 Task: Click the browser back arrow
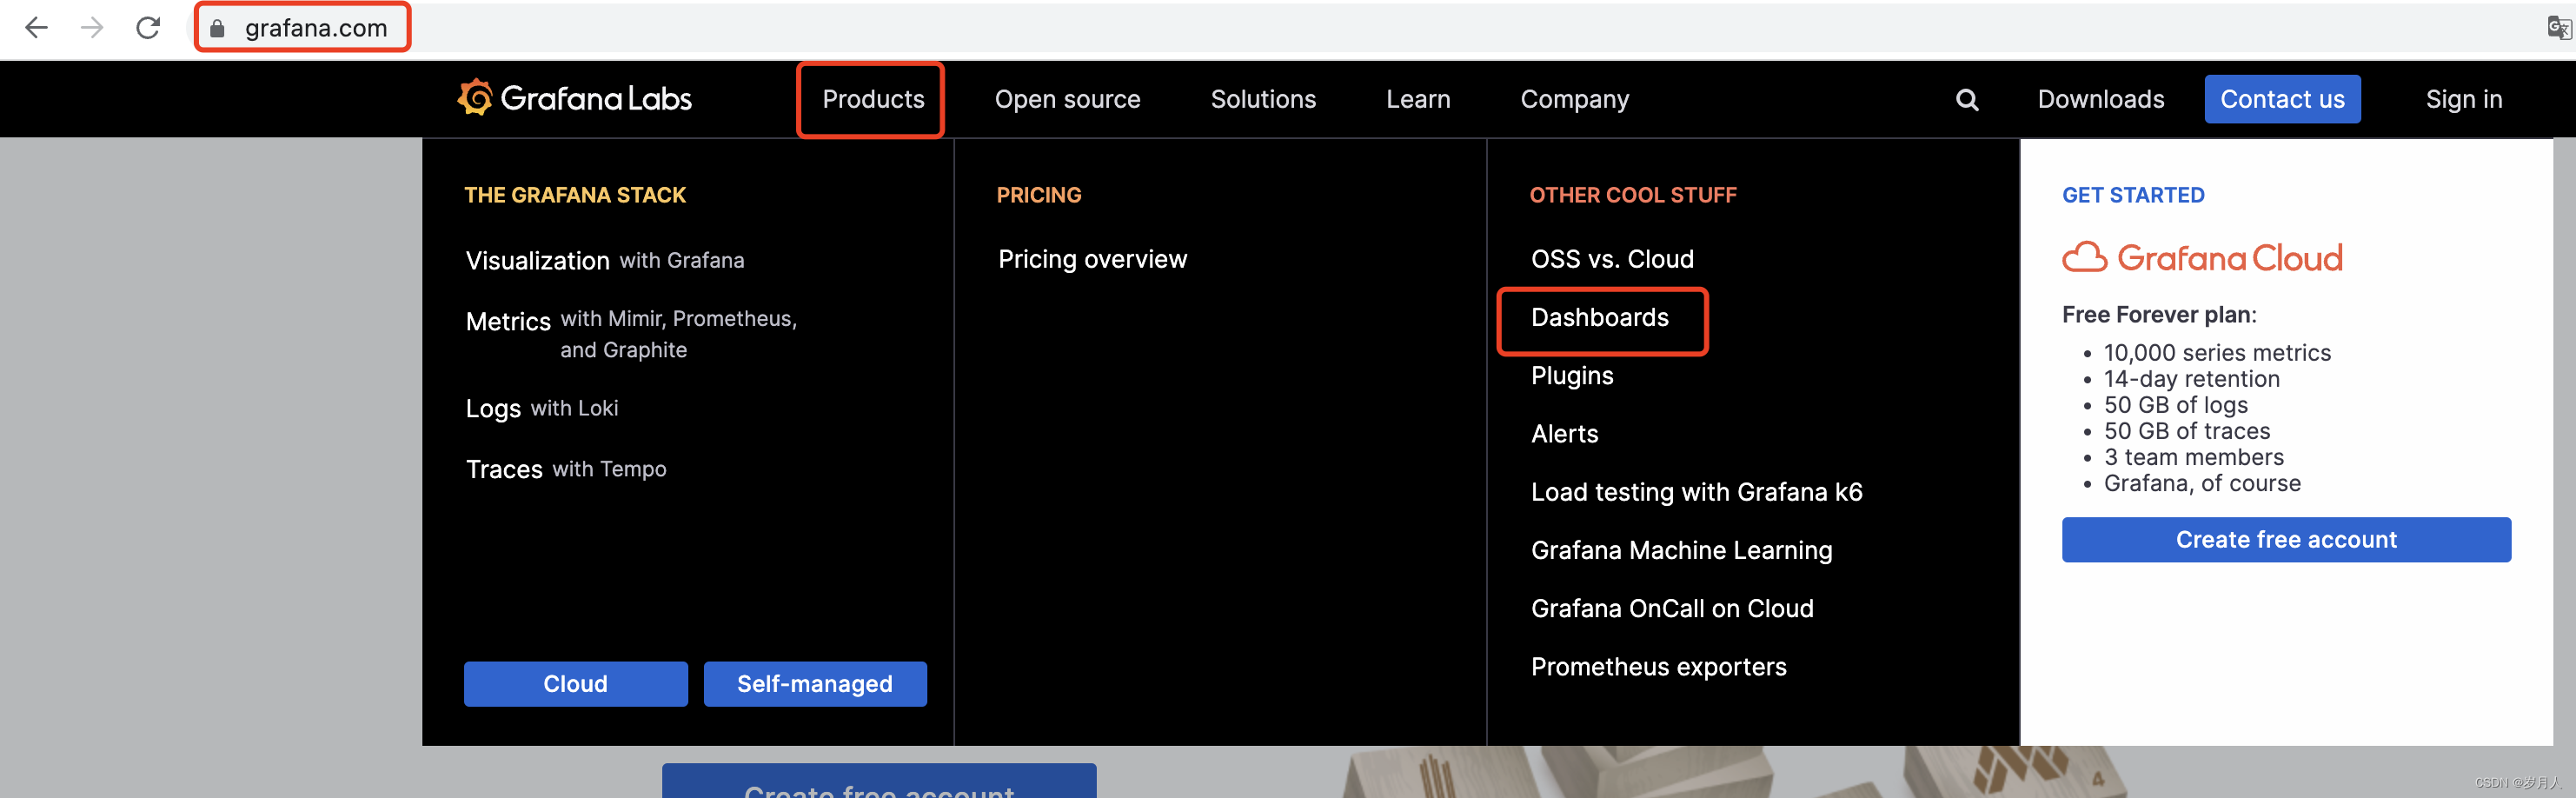[36, 28]
